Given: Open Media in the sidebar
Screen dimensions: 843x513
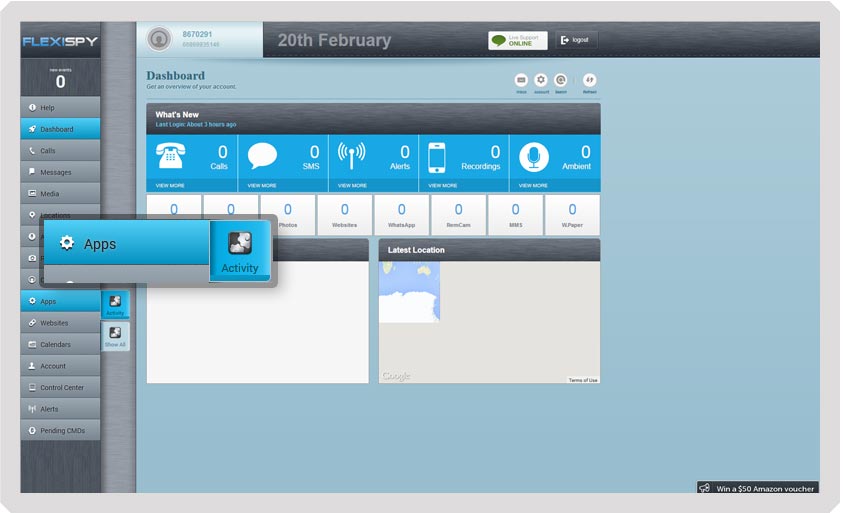Looking at the screenshot, I should (60, 194).
